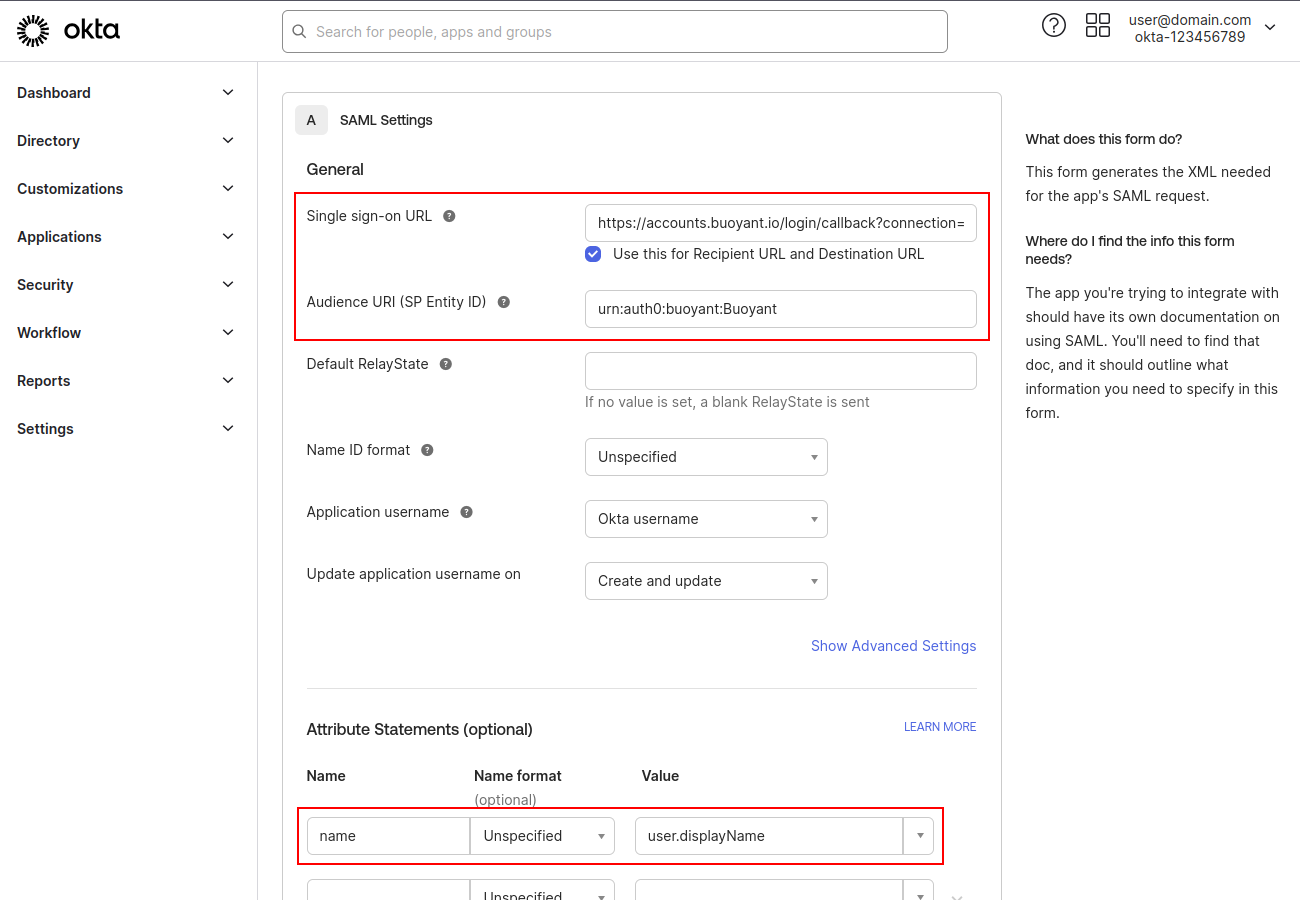This screenshot has height=900, width=1300.
Task: Open the apps grid icon
Action: point(1098,25)
